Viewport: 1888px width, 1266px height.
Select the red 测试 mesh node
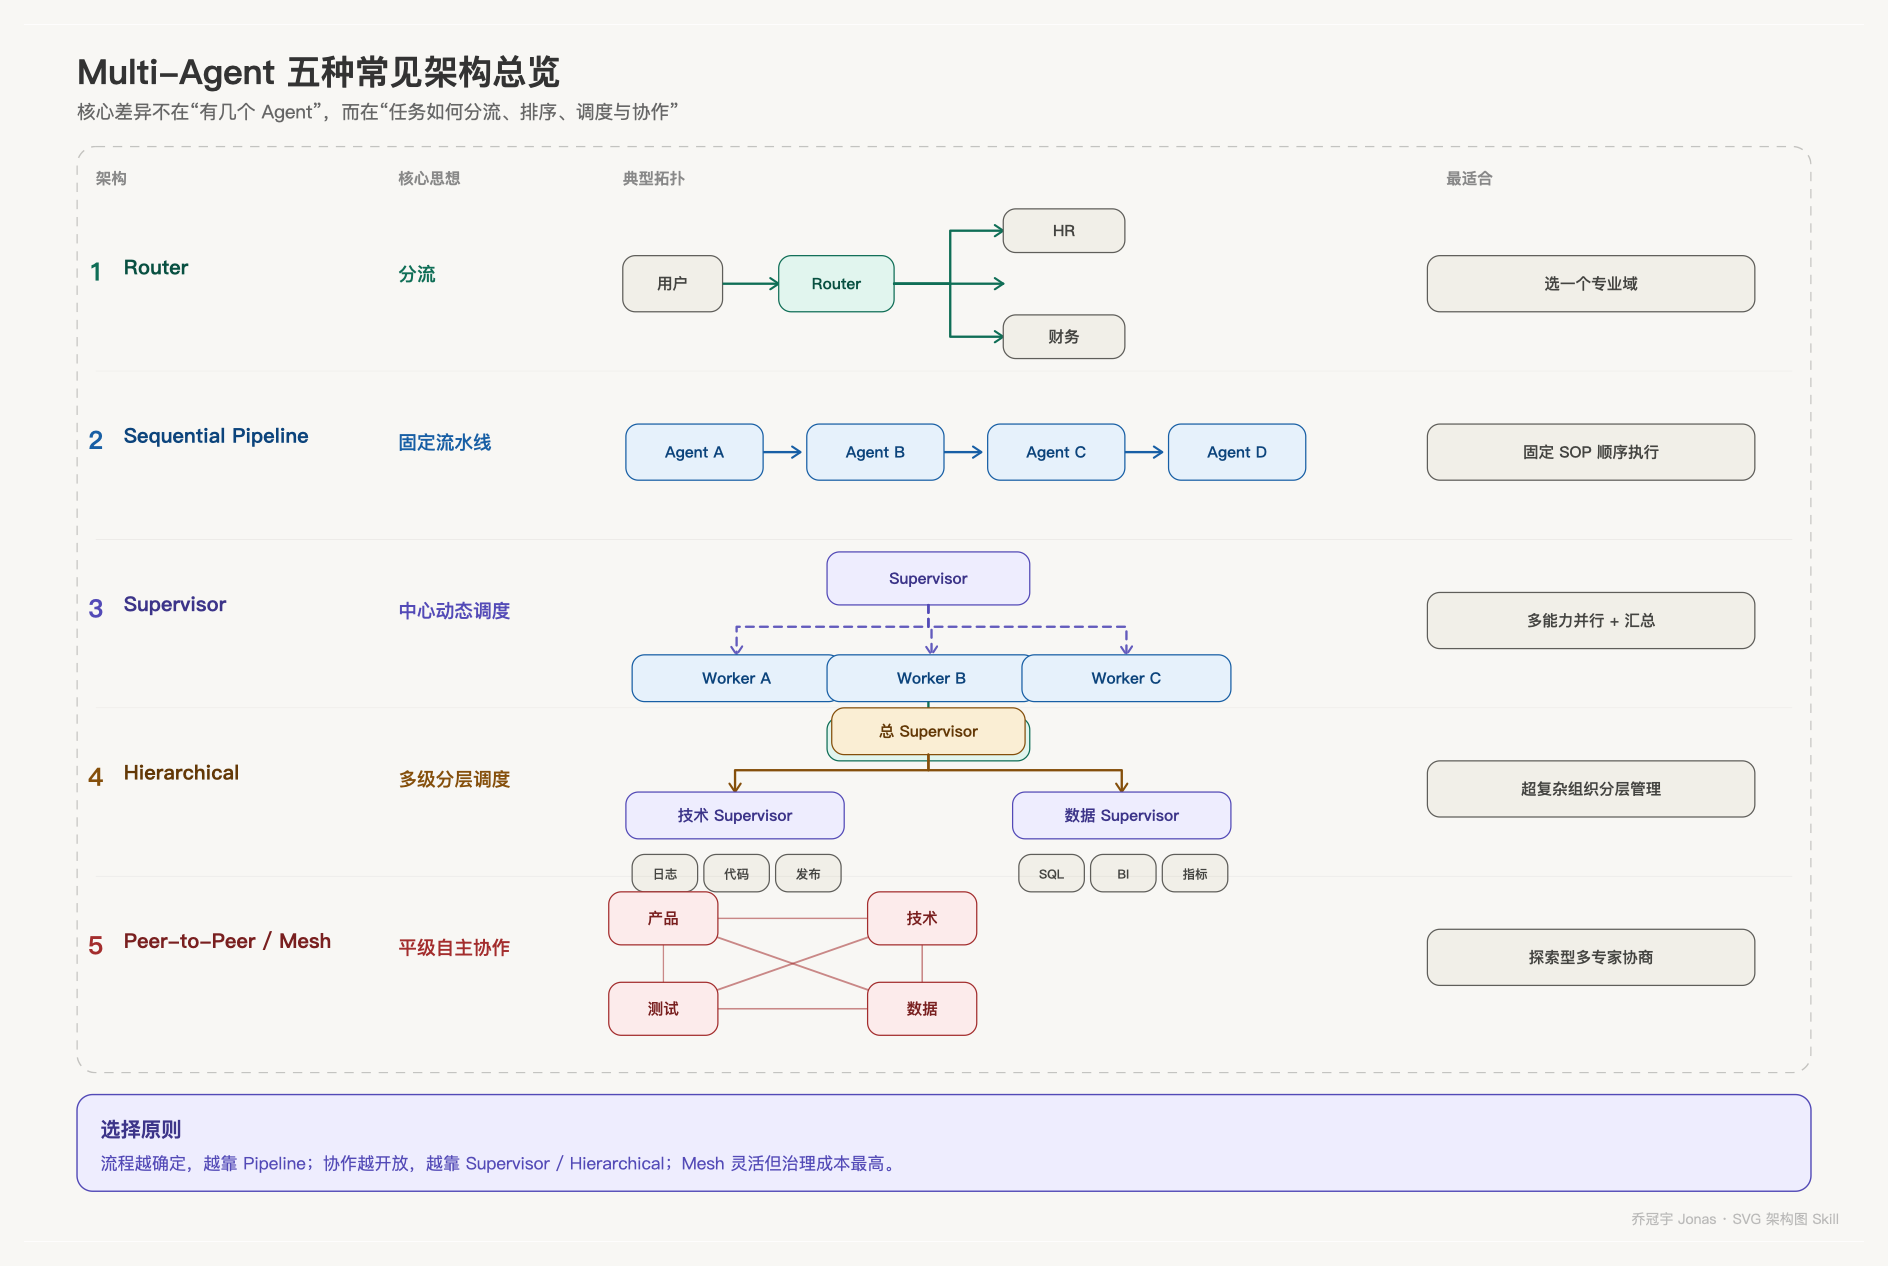coord(663,1009)
